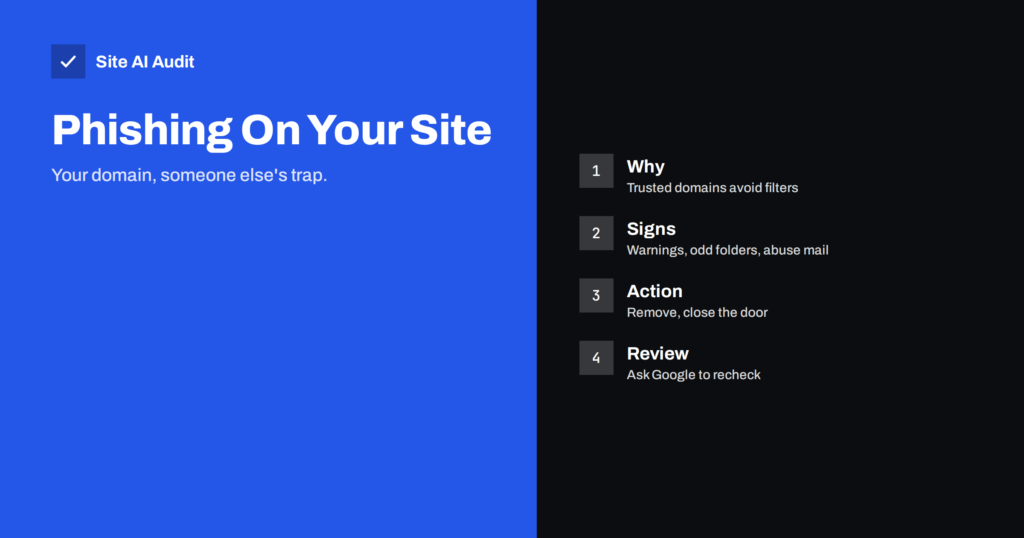
Task: Click the subtitle 'Your domain, someone else's trap.'
Action: point(189,176)
